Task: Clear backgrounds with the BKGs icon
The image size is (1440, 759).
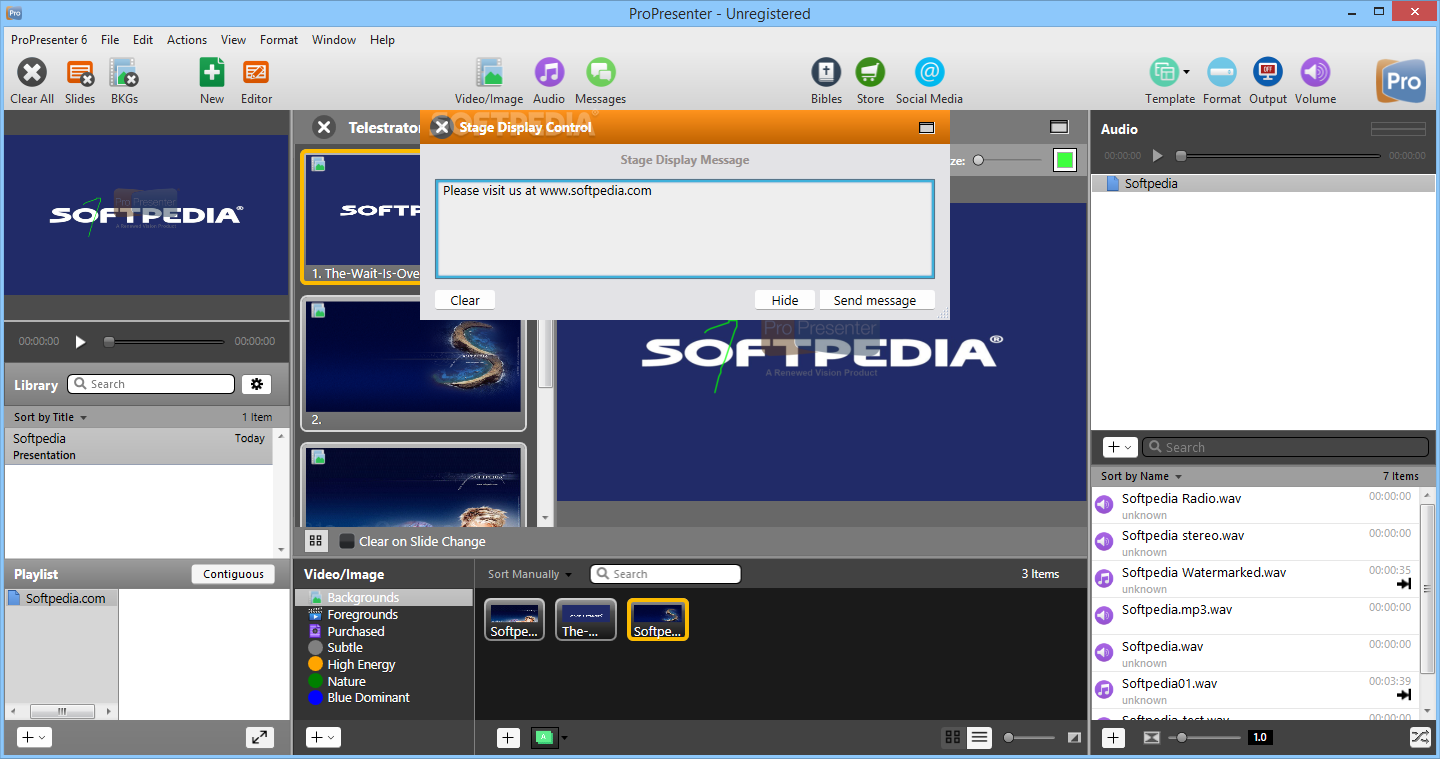Action: click(x=124, y=73)
